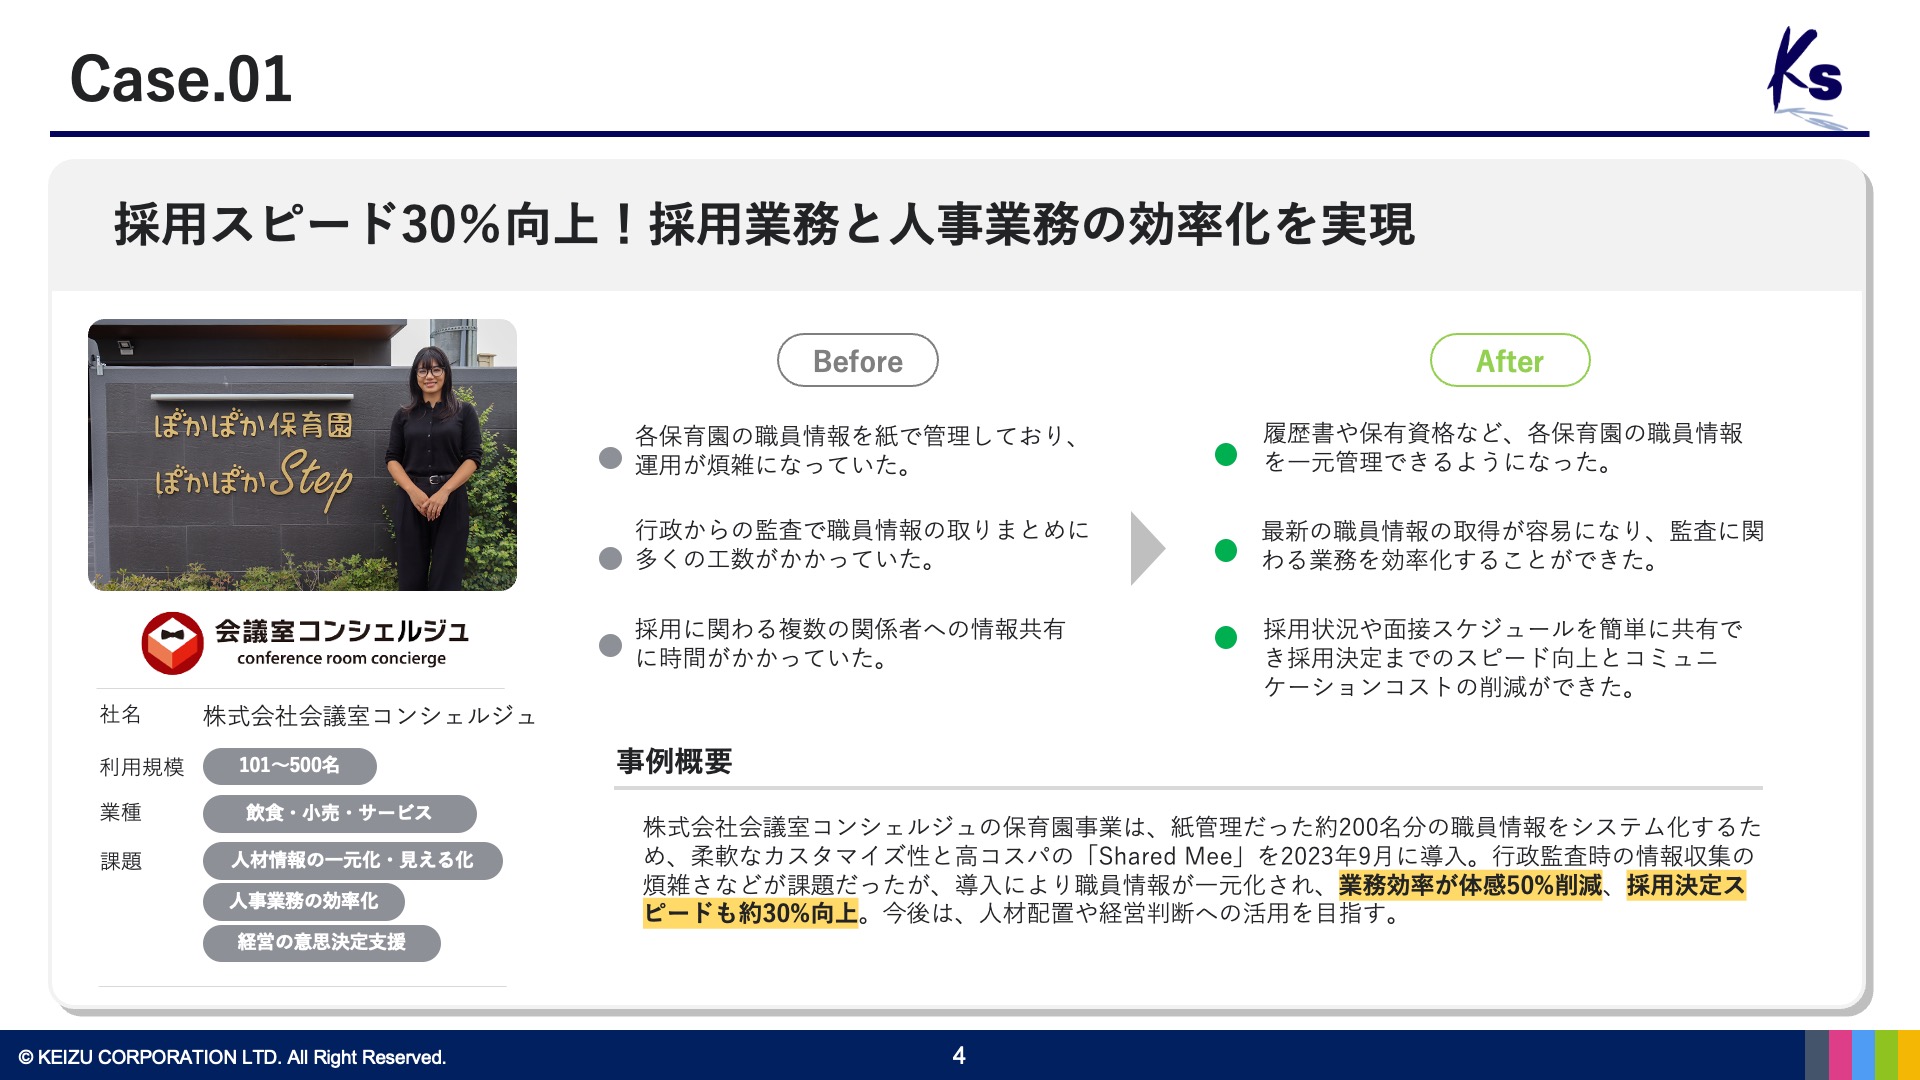Select the green After pill label
This screenshot has width=1920, height=1080.
pos(1509,361)
